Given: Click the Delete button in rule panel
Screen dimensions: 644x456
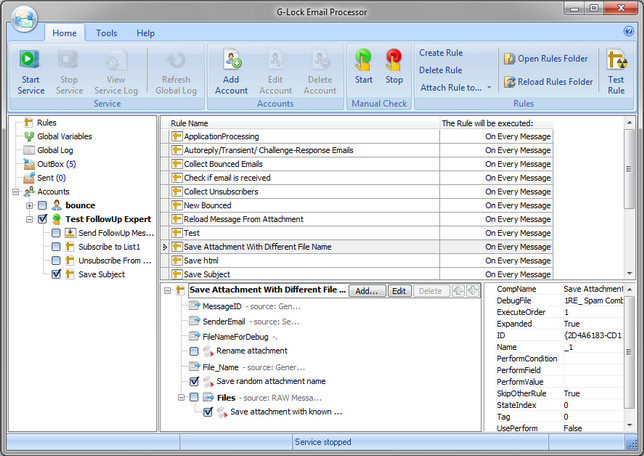Looking at the screenshot, I should (x=430, y=291).
